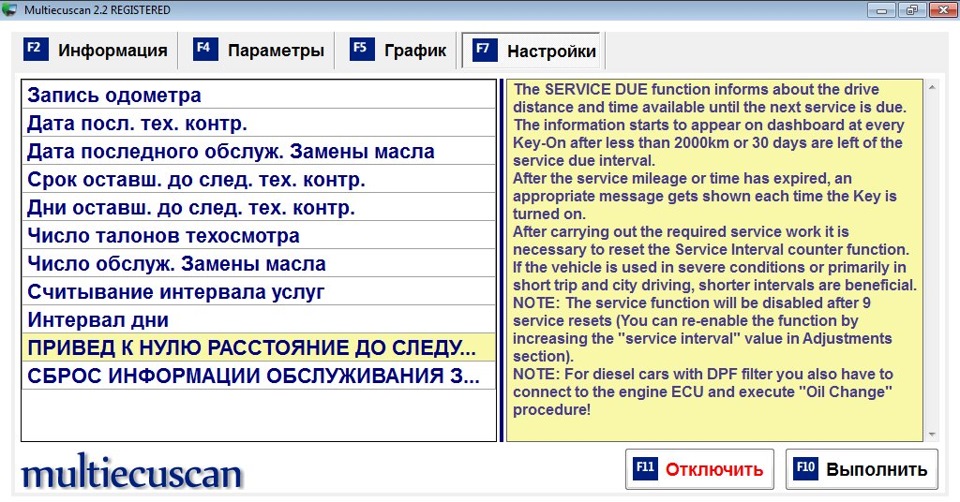Click Отключить to disconnect
Viewport: 960px width, 502px height.
699,469
